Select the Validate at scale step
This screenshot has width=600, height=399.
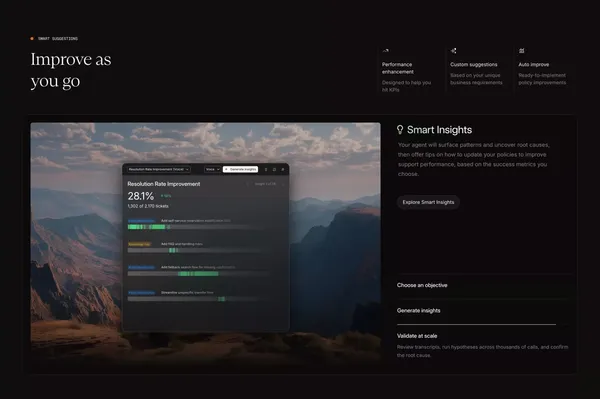[x=417, y=336]
